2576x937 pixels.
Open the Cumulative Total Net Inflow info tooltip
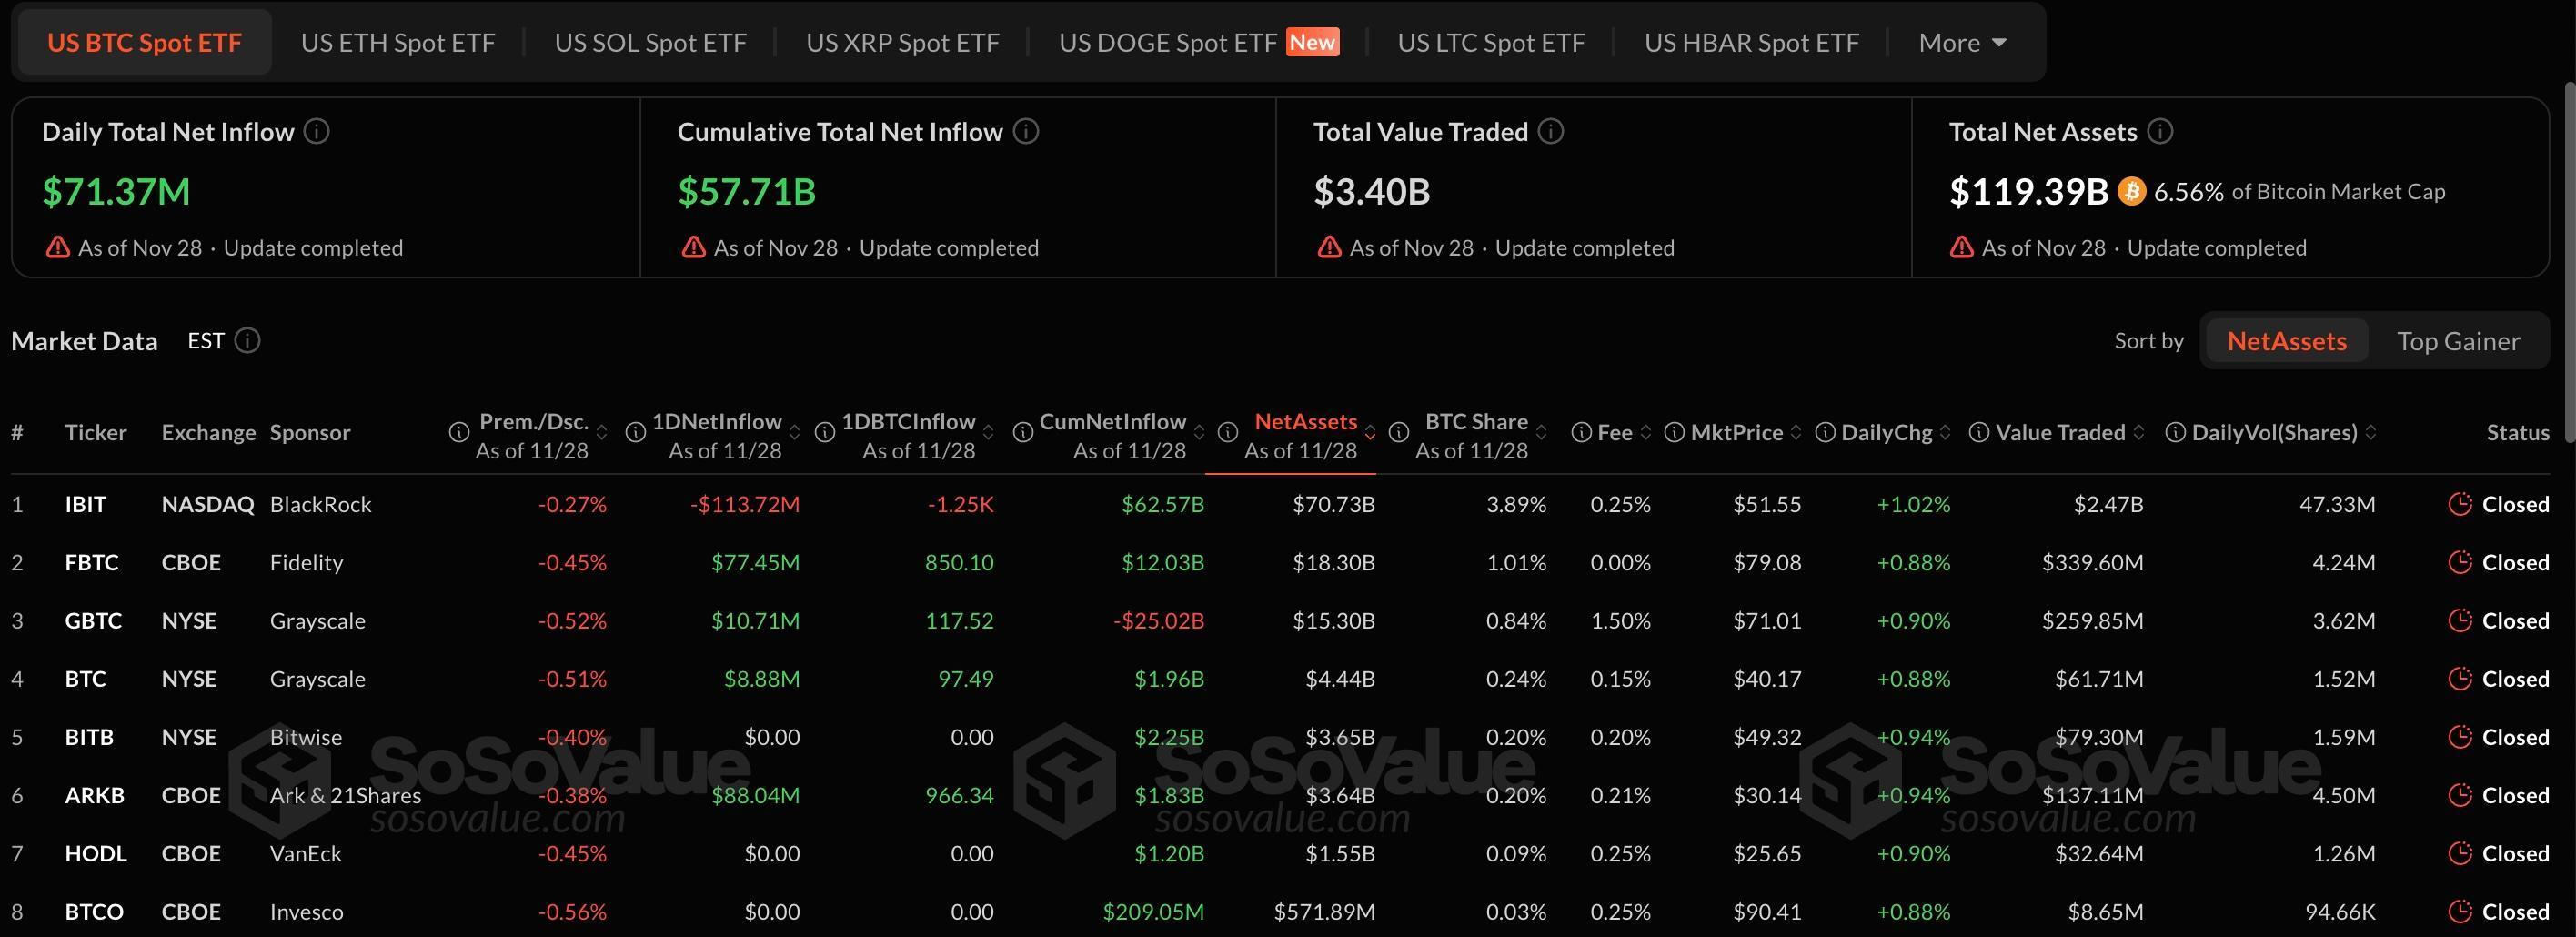click(1026, 131)
